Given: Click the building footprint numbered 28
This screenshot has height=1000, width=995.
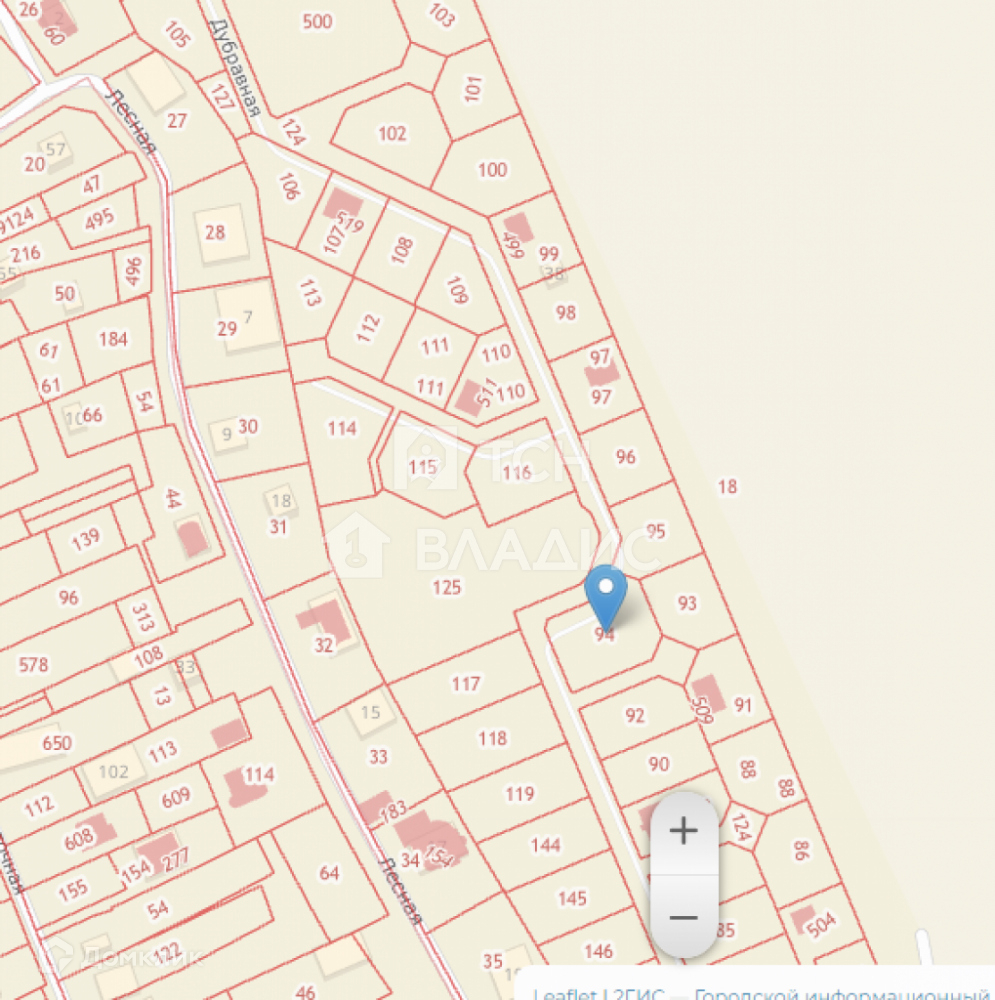Looking at the screenshot, I should pyautogui.click(x=221, y=233).
